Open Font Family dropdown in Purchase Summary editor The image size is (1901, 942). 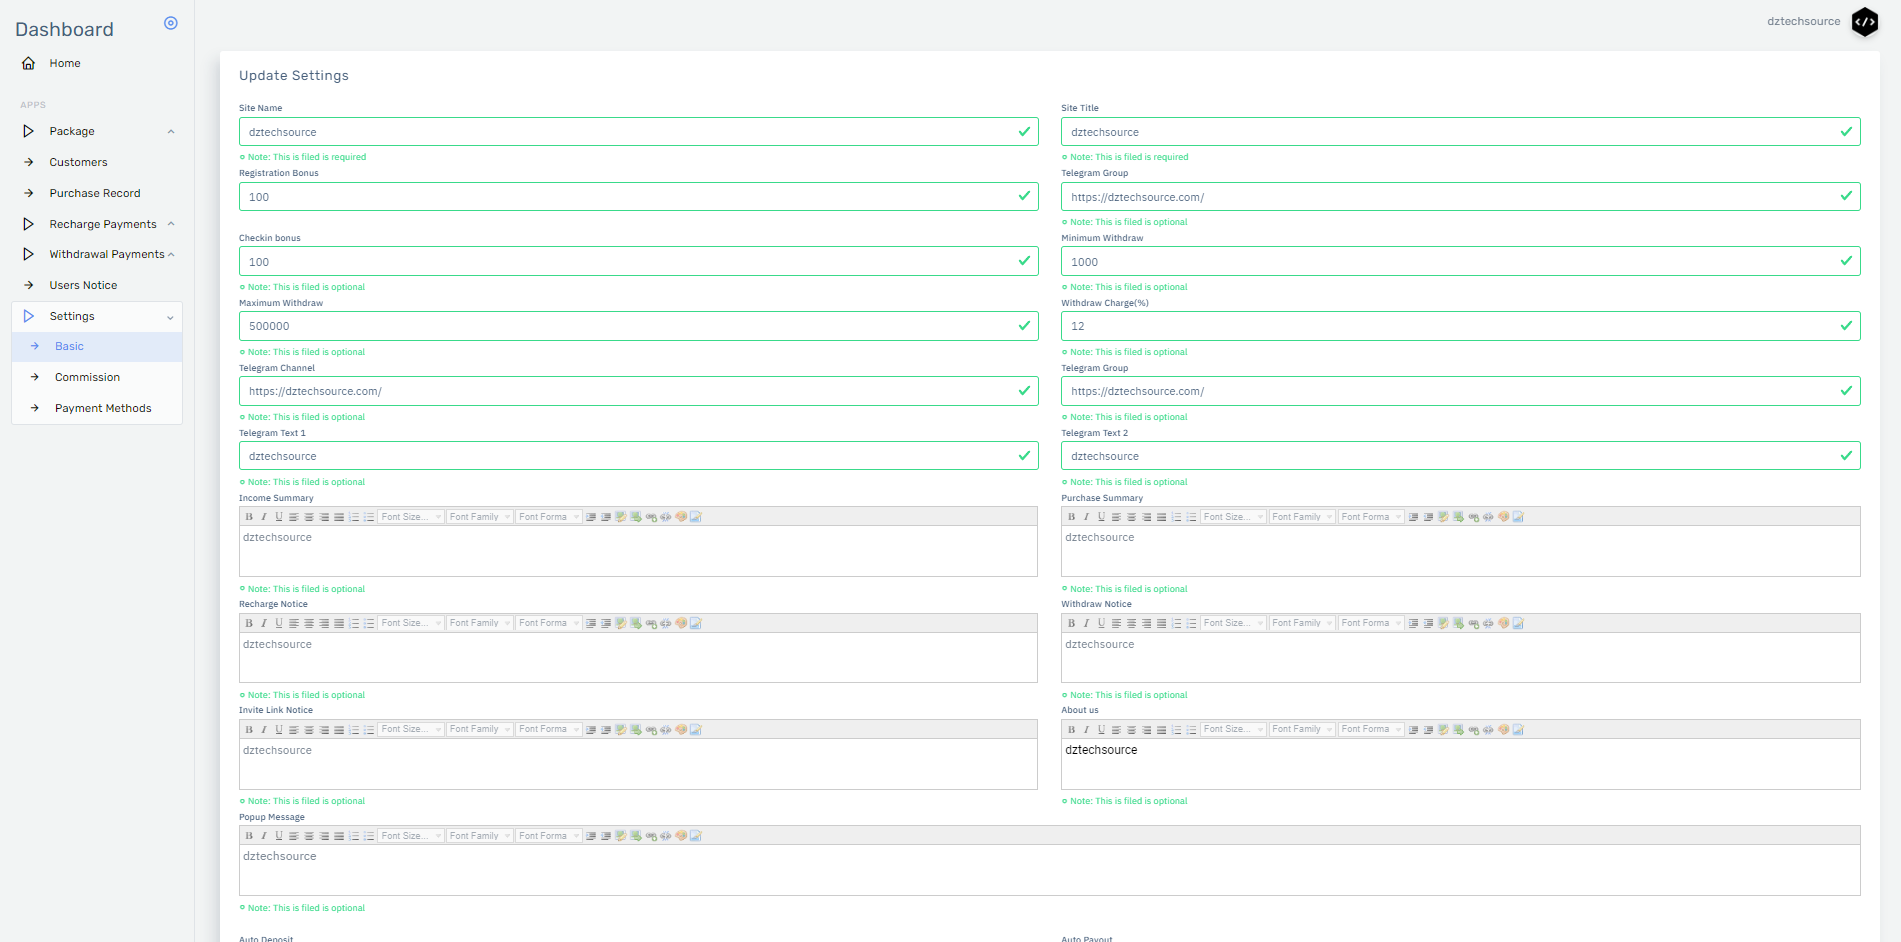[1302, 517]
